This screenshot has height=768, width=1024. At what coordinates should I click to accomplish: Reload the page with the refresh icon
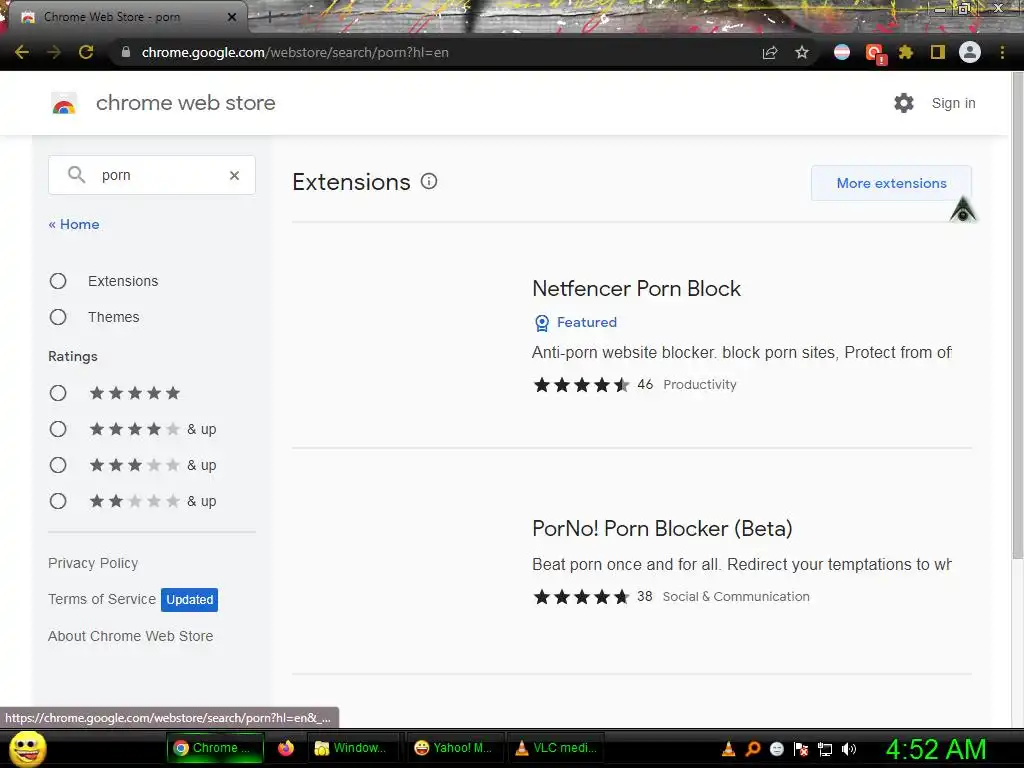[x=86, y=52]
